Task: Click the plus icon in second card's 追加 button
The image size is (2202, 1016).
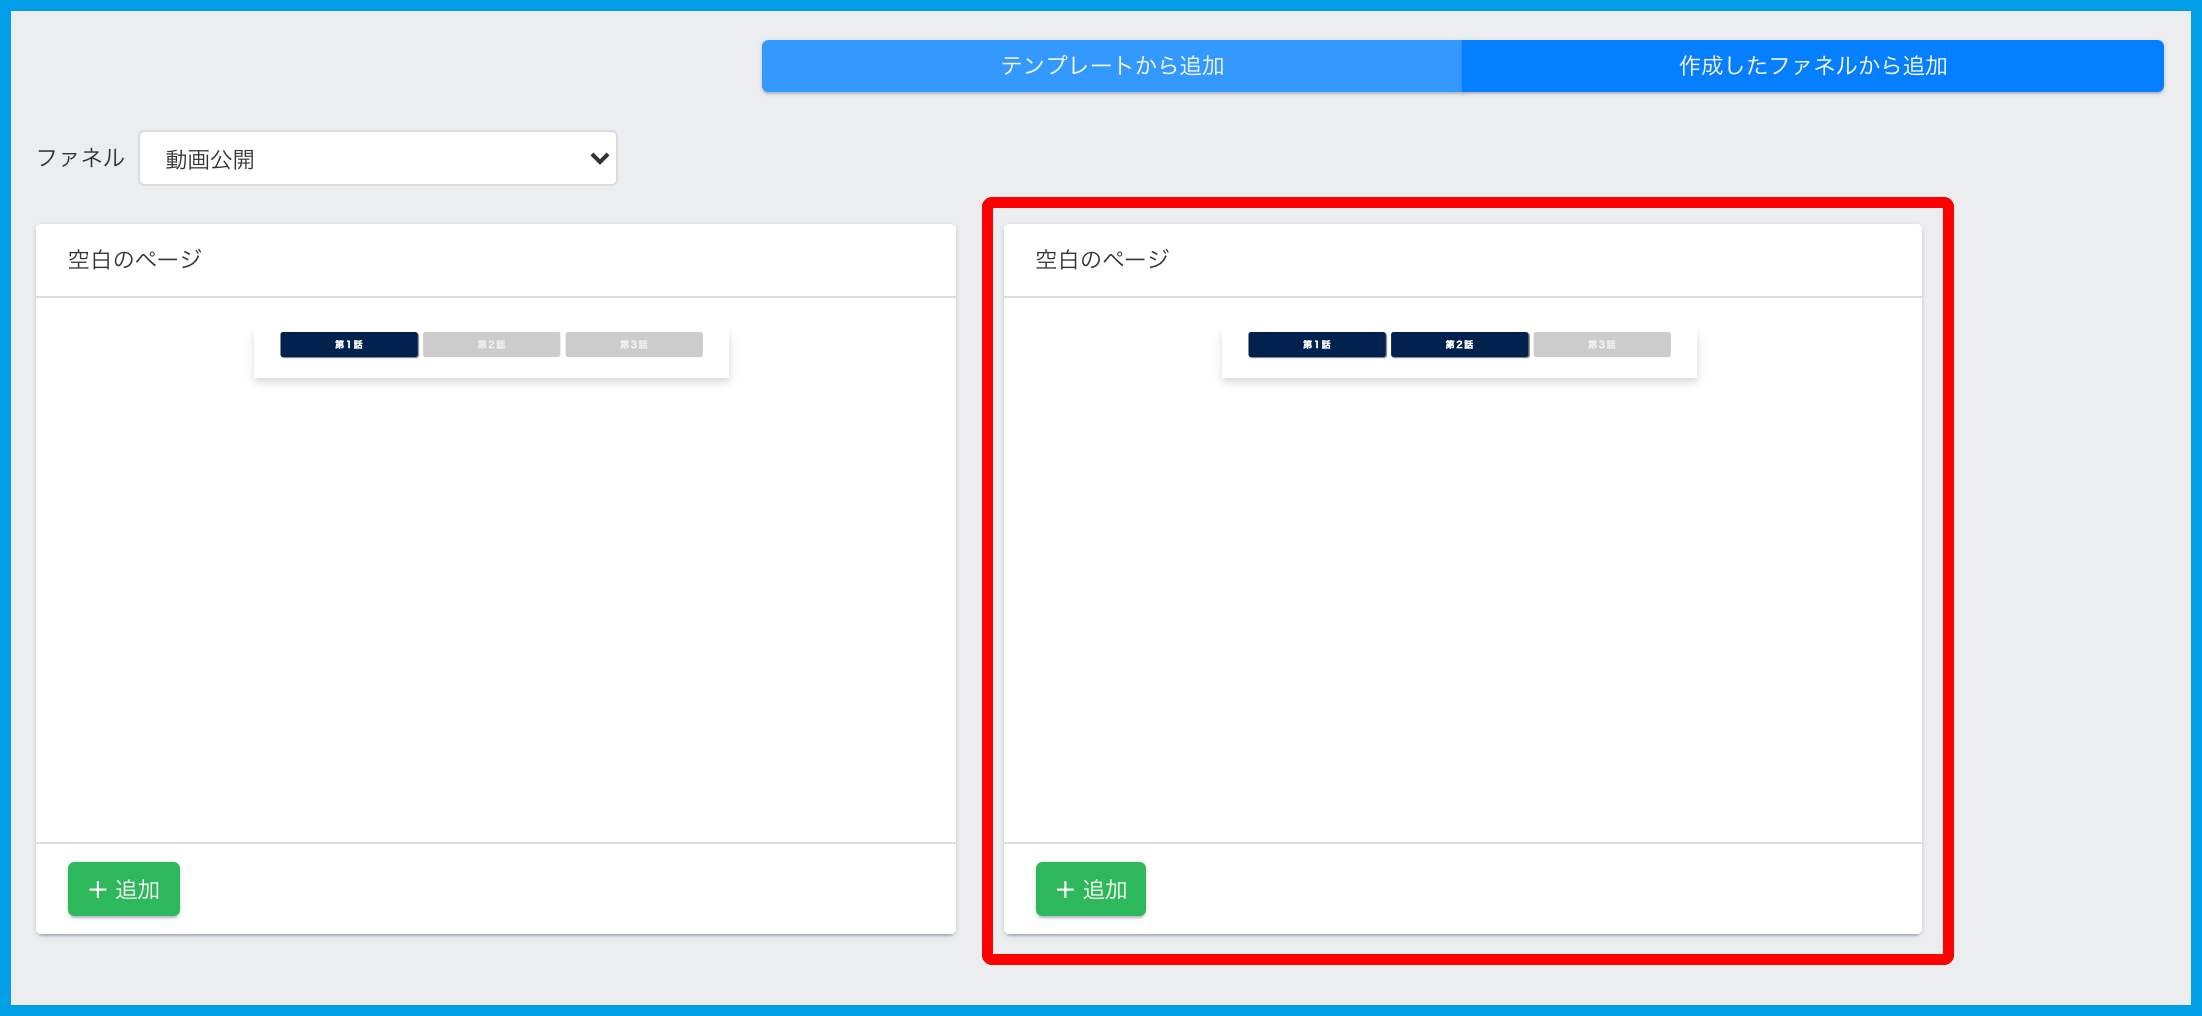Action: pos(1065,889)
